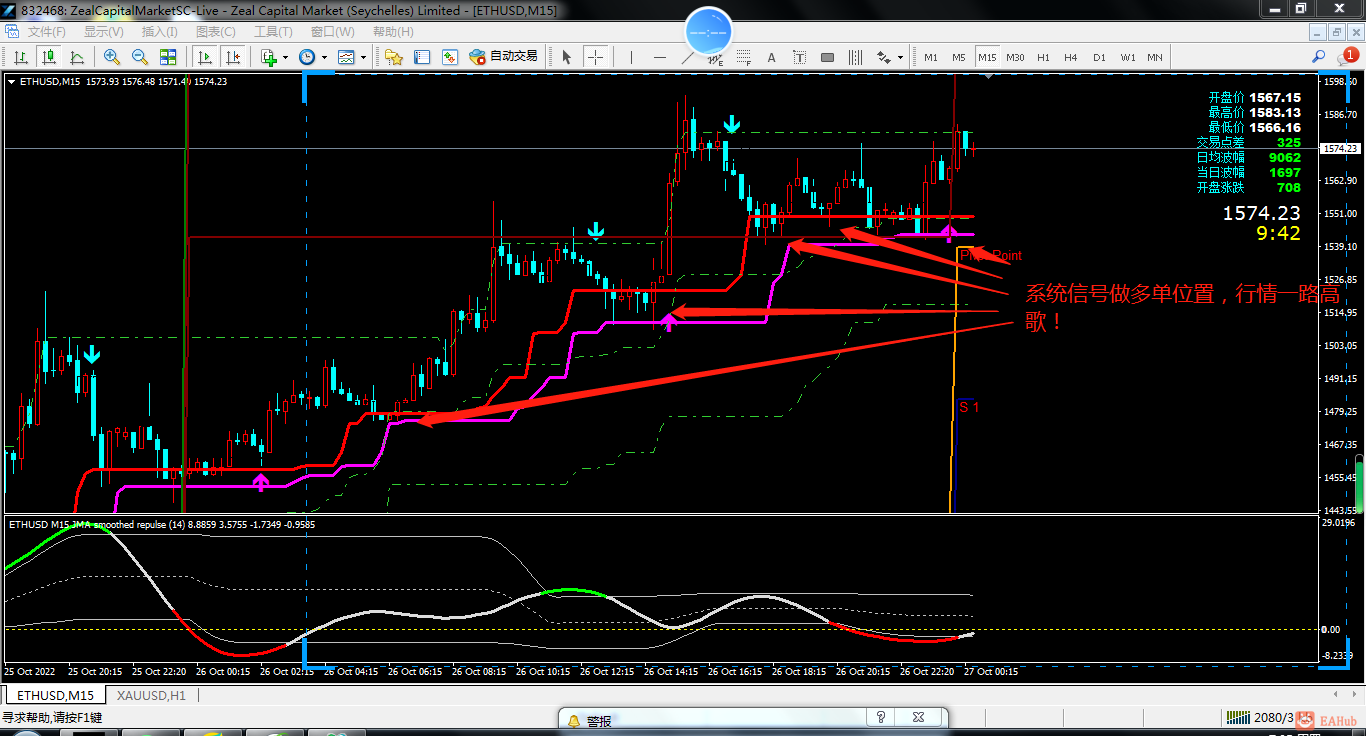Switch to the H1 timeframe

click(1043, 57)
